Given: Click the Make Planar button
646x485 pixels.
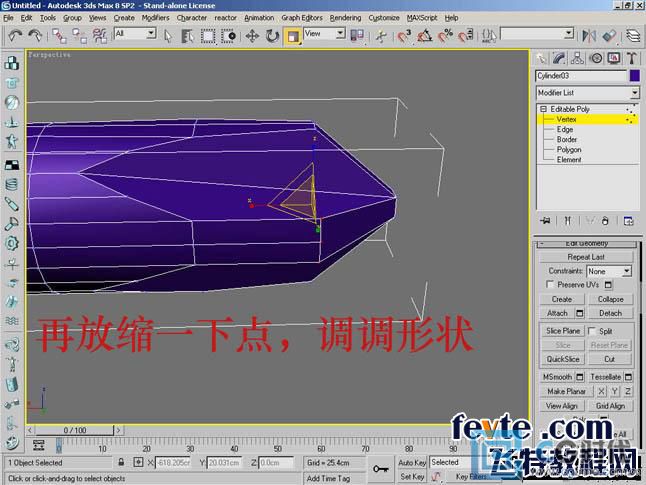Looking at the screenshot, I should [x=566, y=391].
